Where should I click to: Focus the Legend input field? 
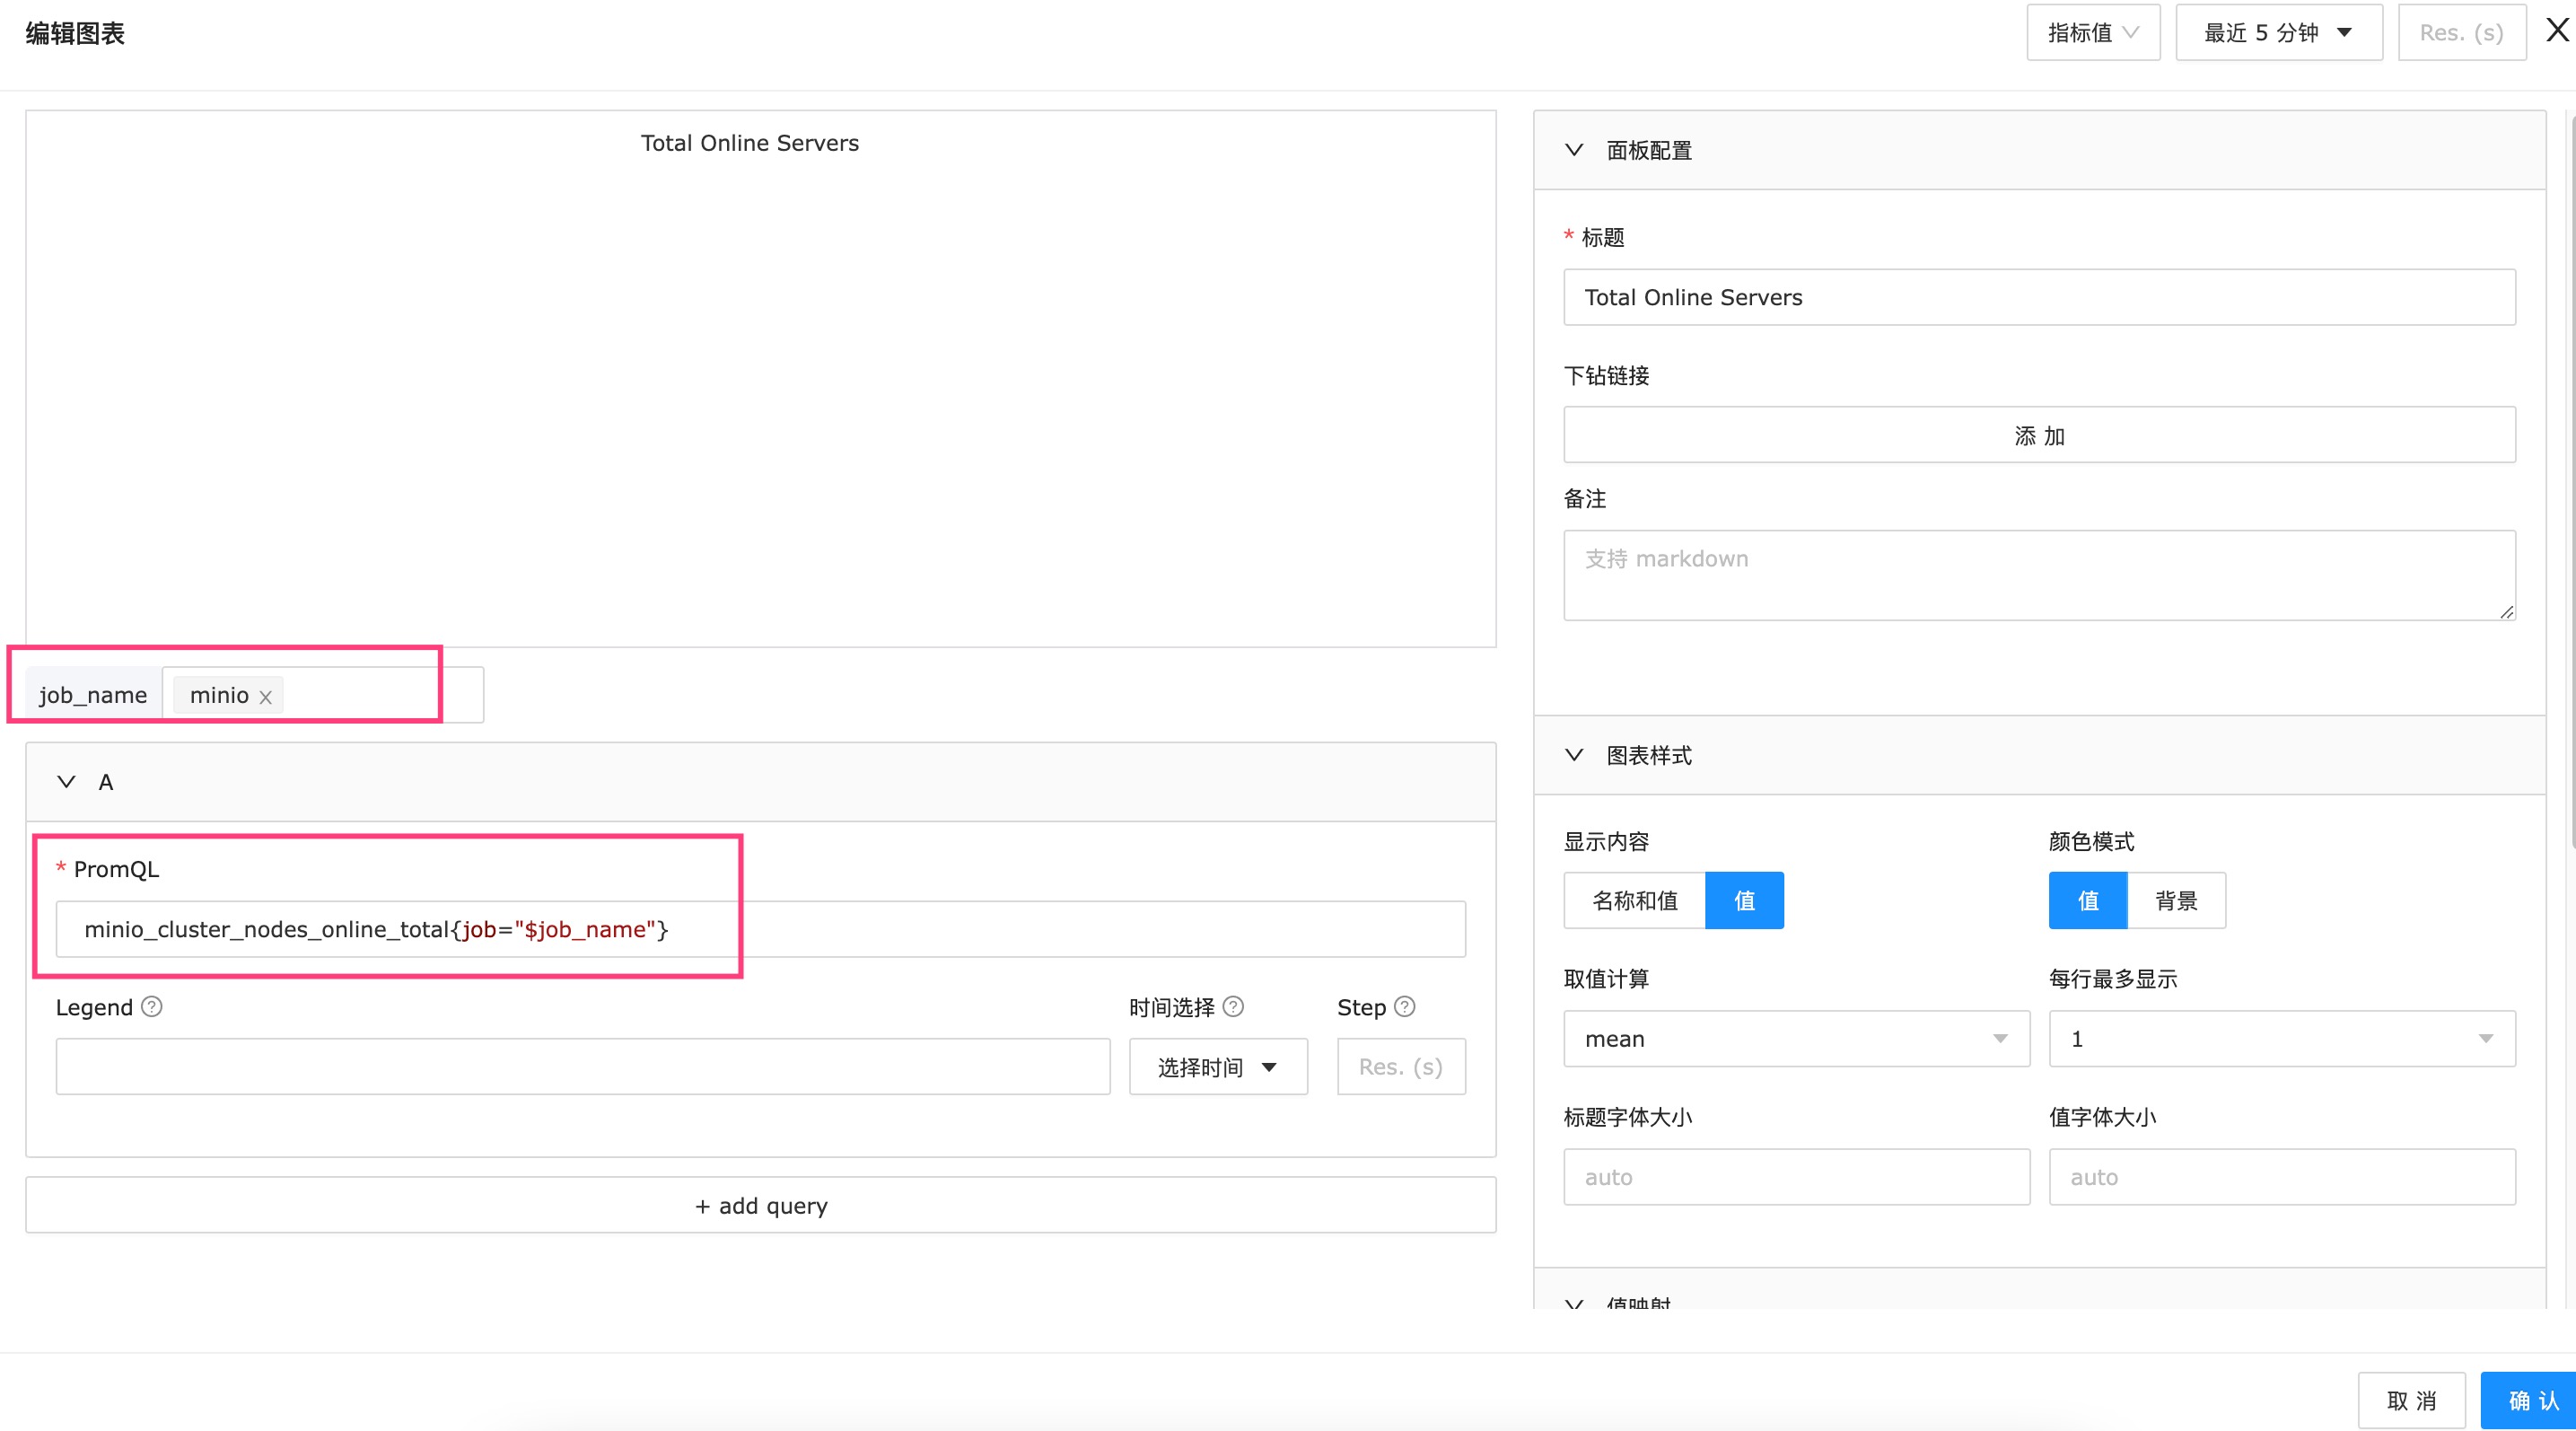point(583,1067)
